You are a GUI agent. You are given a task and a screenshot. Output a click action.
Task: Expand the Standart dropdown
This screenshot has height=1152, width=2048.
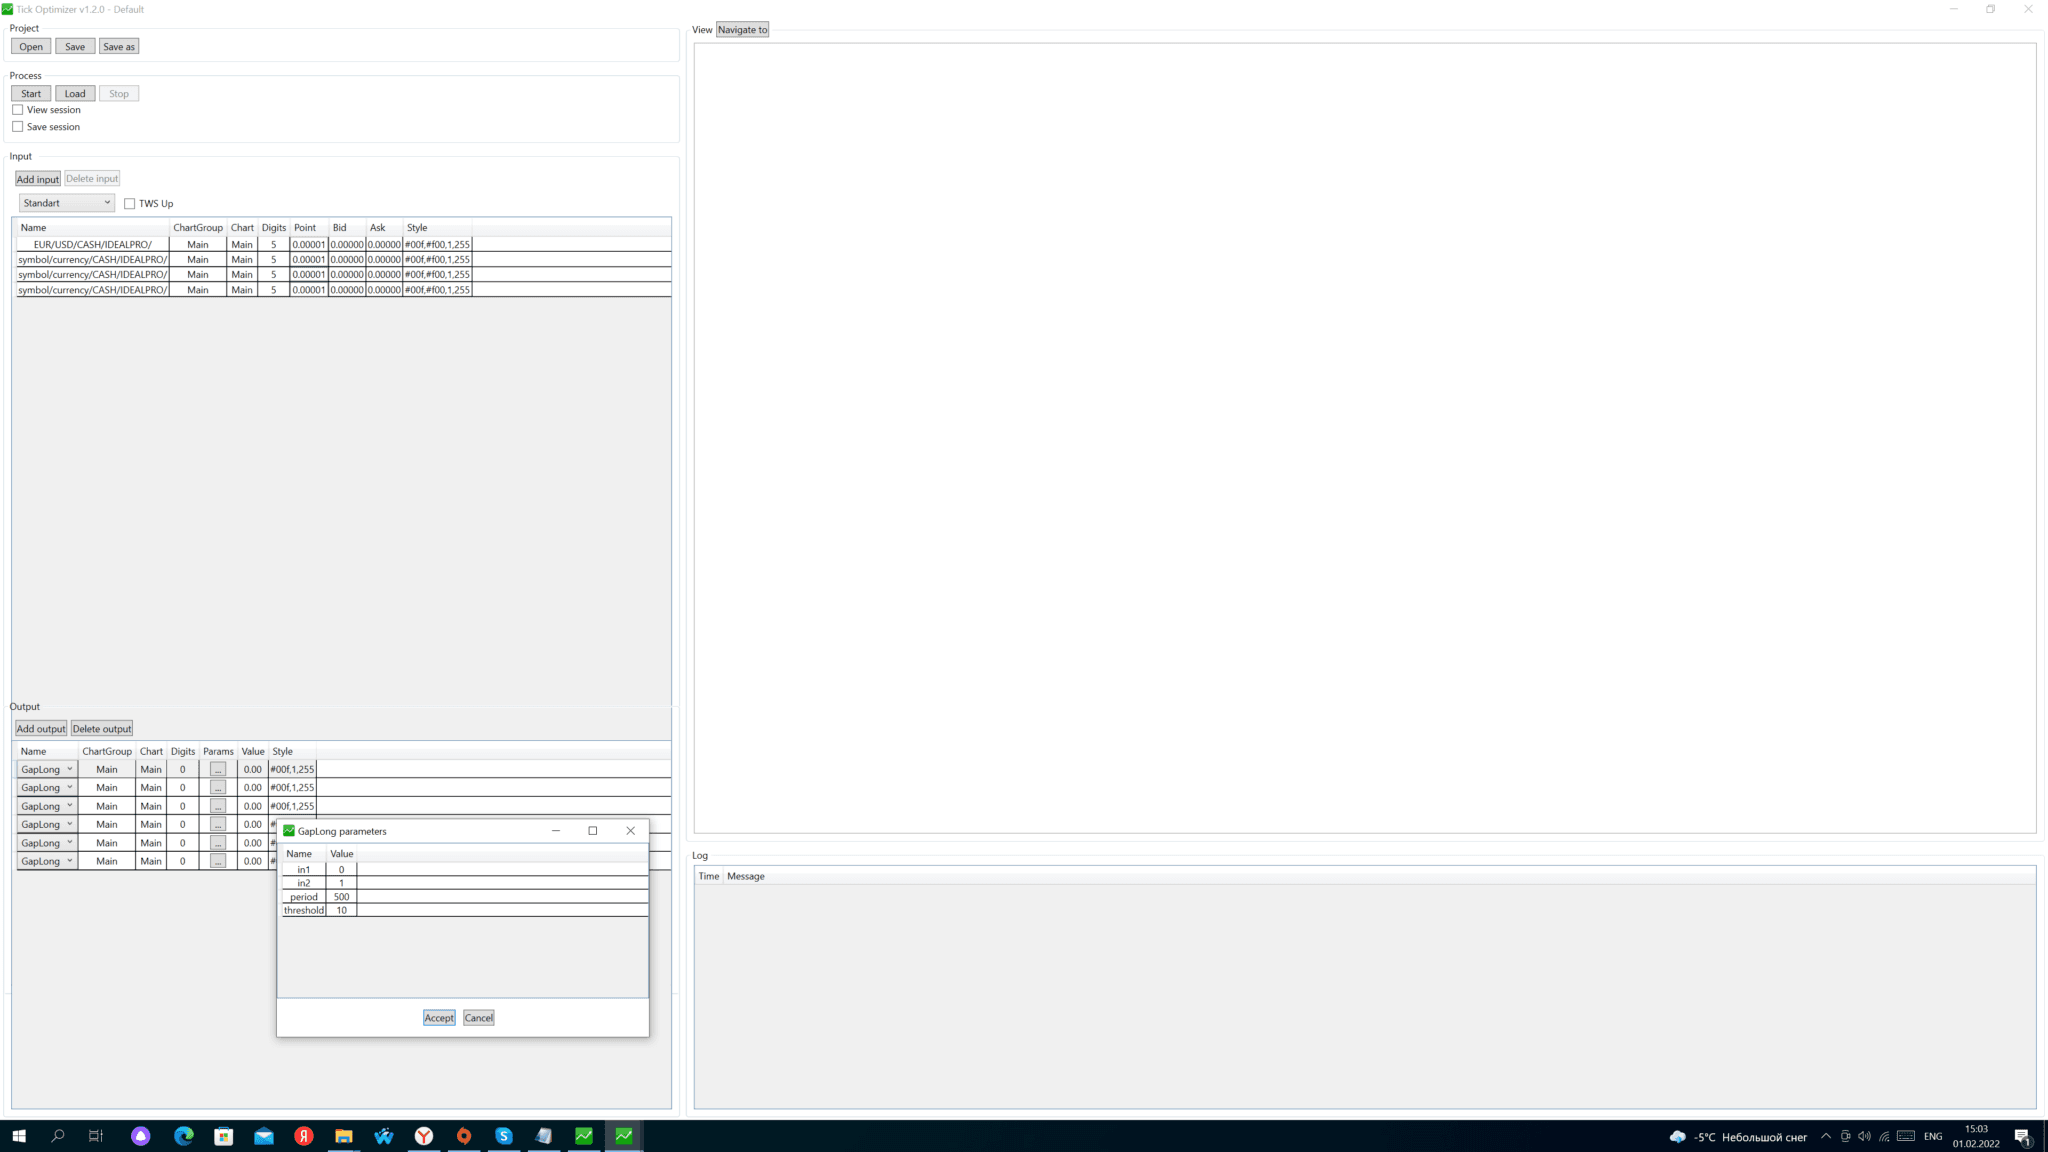point(66,203)
